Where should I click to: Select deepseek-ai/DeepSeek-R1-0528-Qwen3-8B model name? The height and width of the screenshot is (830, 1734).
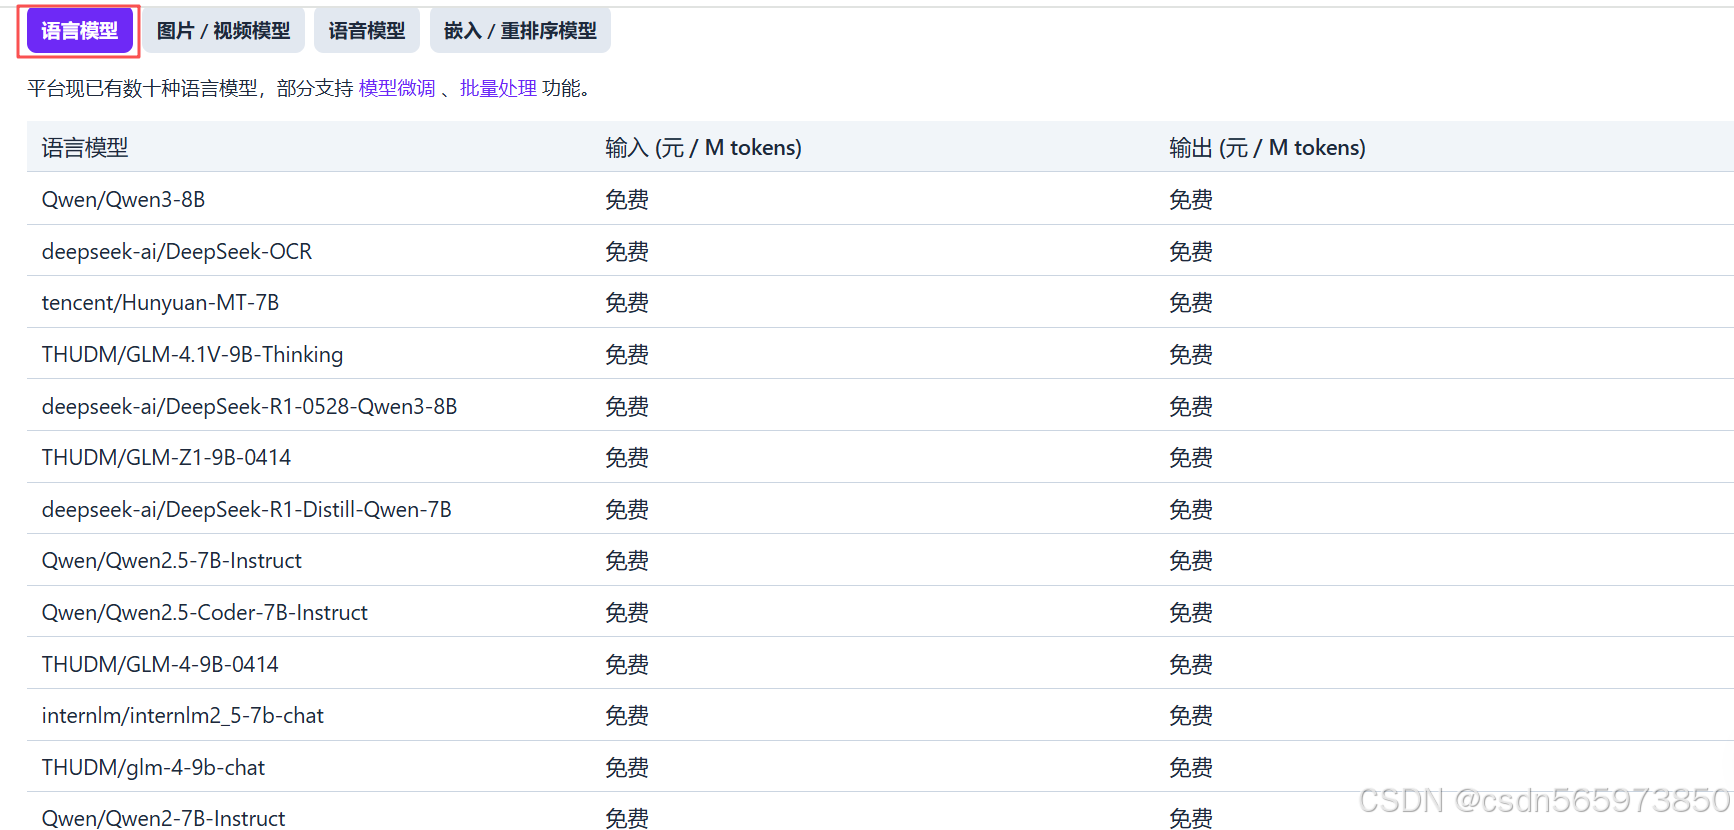click(x=249, y=406)
